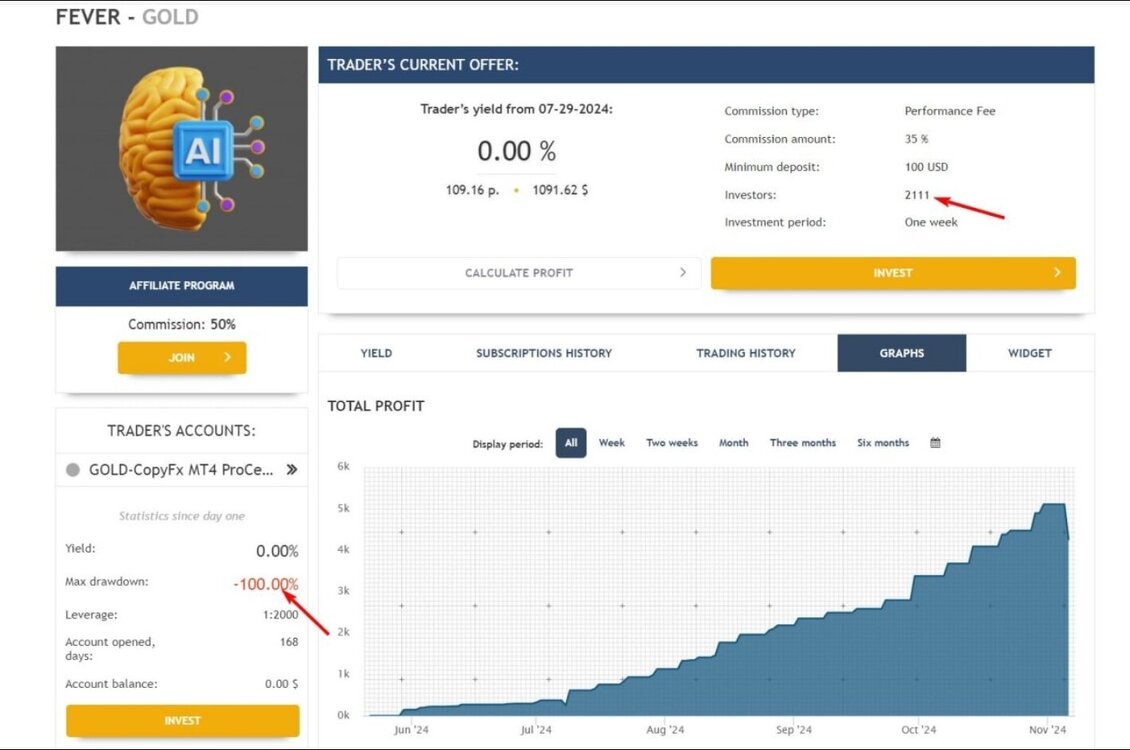The height and width of the screenshot is (750, 1130).
Task: Click the Performance Fee commission type value
Action: click(x=950, y=111)
